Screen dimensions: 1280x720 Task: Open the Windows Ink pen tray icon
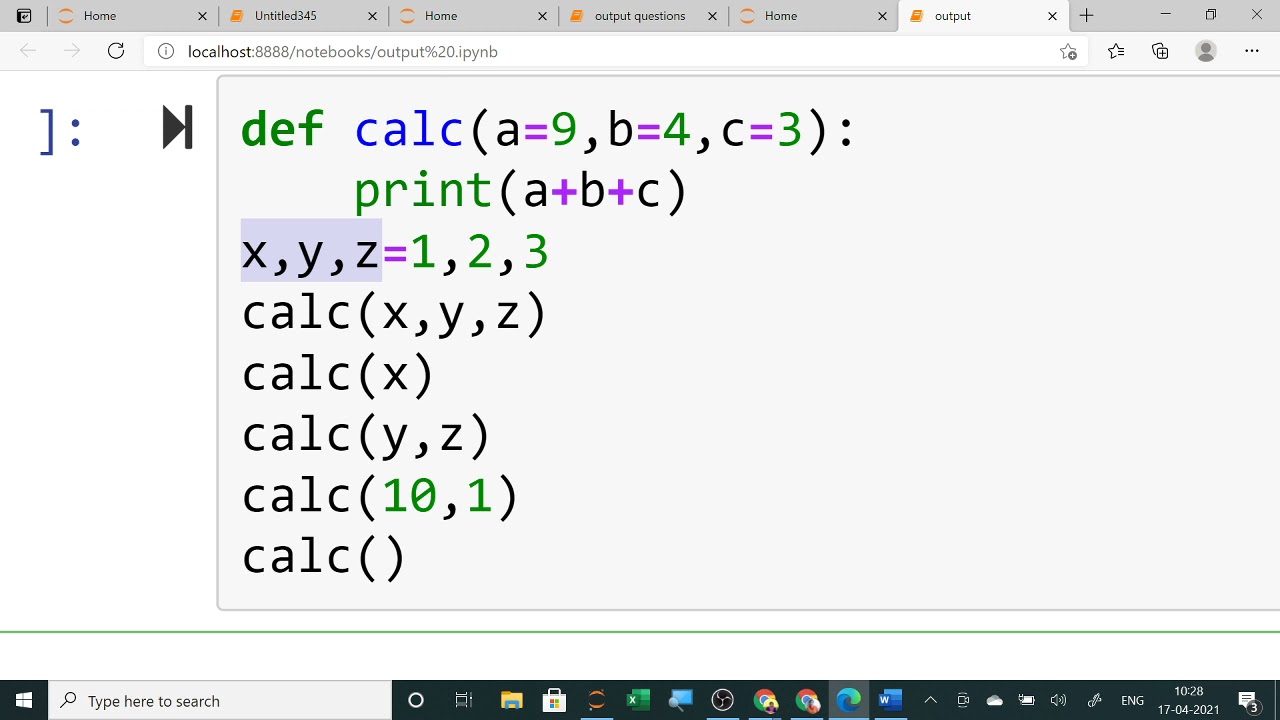(1094, 700)
